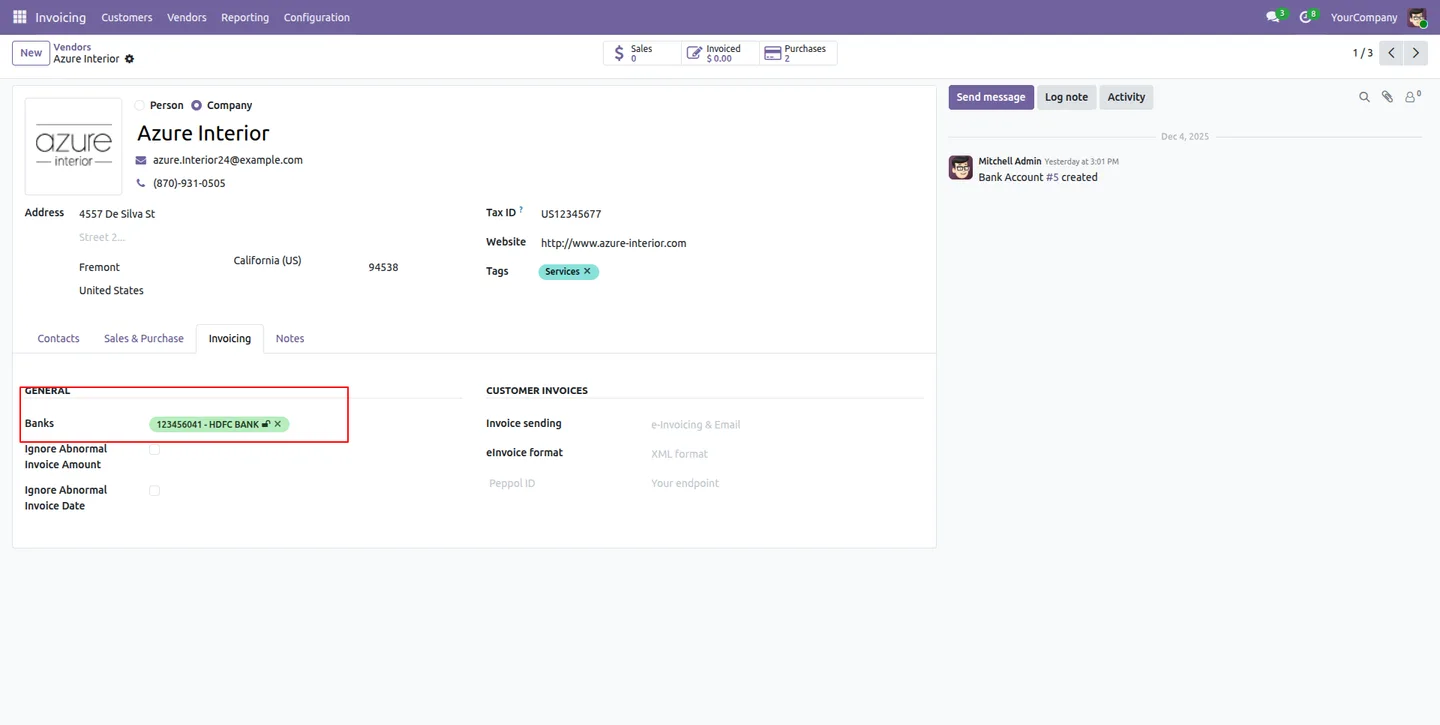Click the Invoicing app title
The height and width of the screenshot is (725, 1440).
(x=61, y=17)
